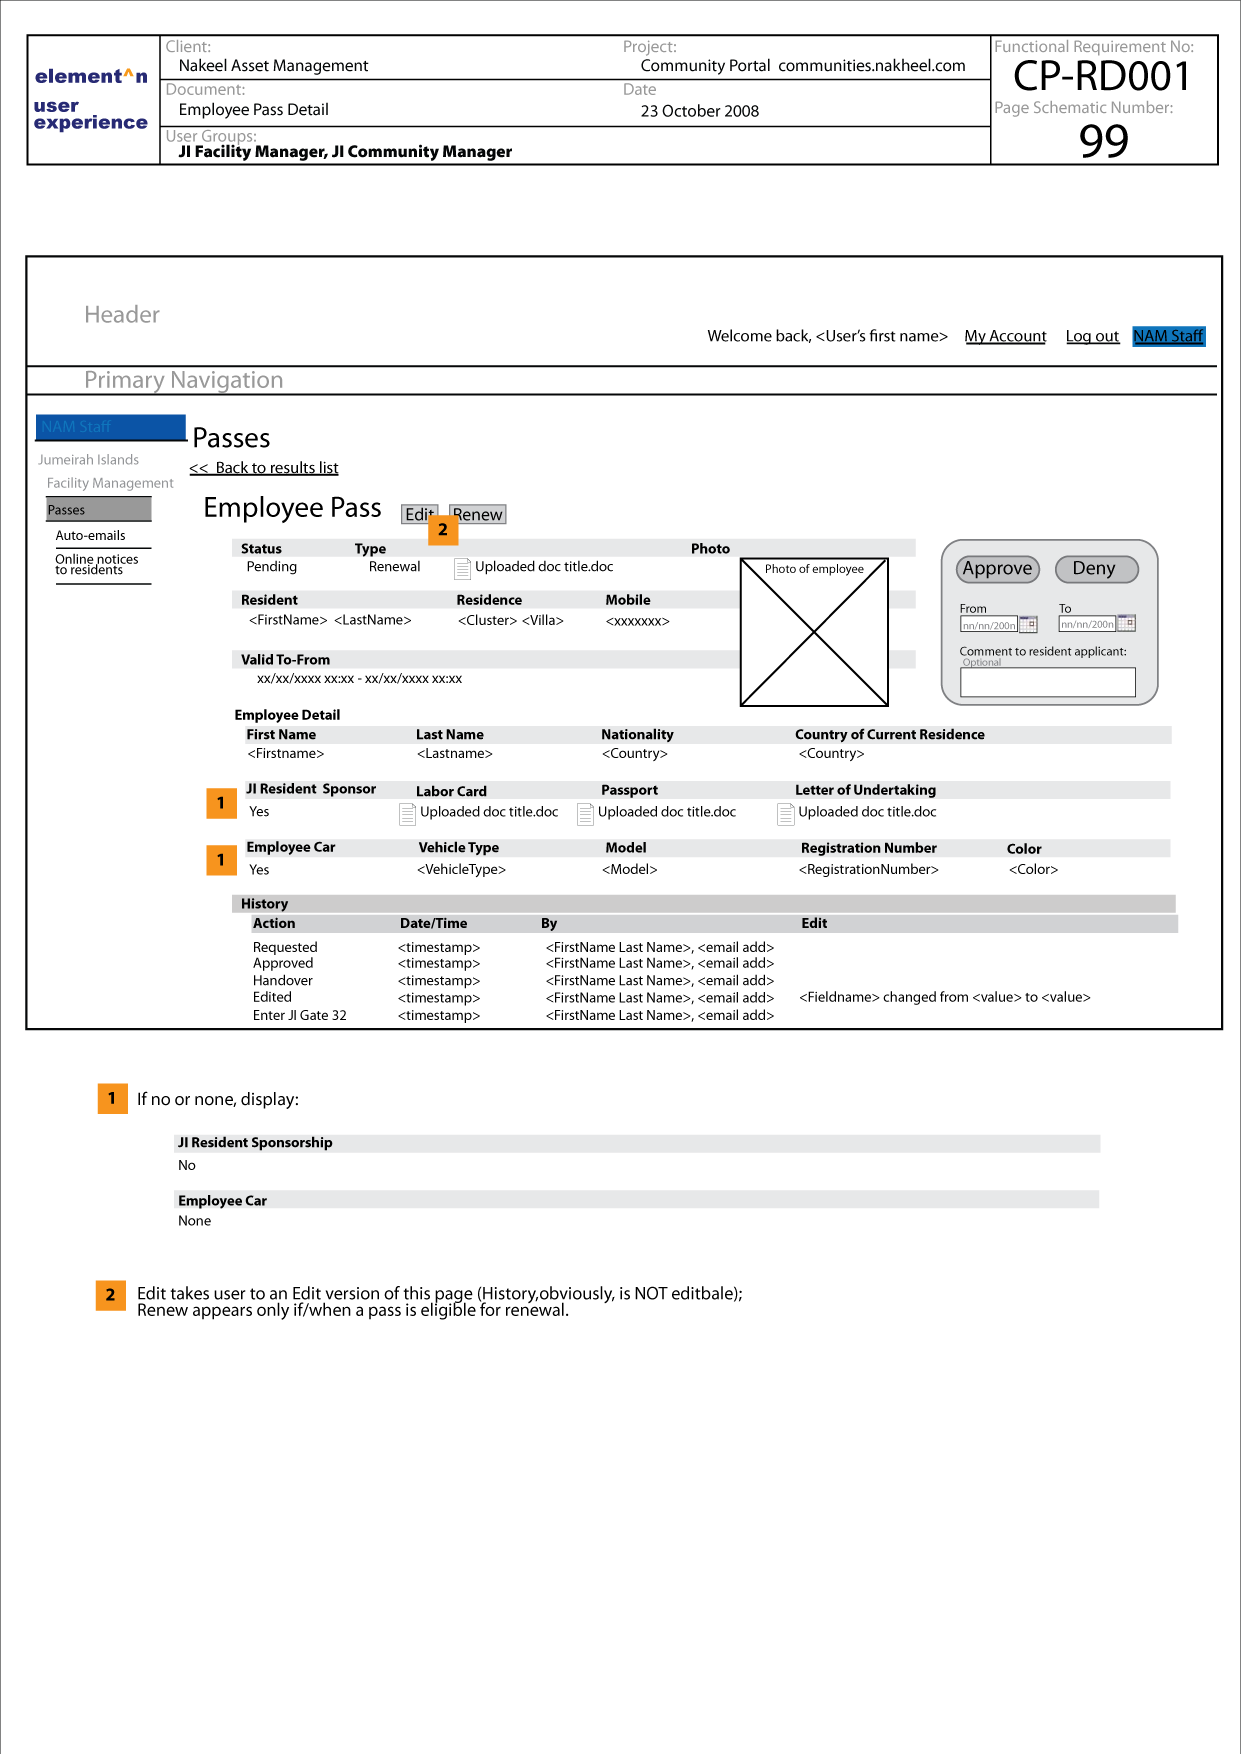Click the Log out link
The image size is (1241, 1754).
[x=1092, y=336]
